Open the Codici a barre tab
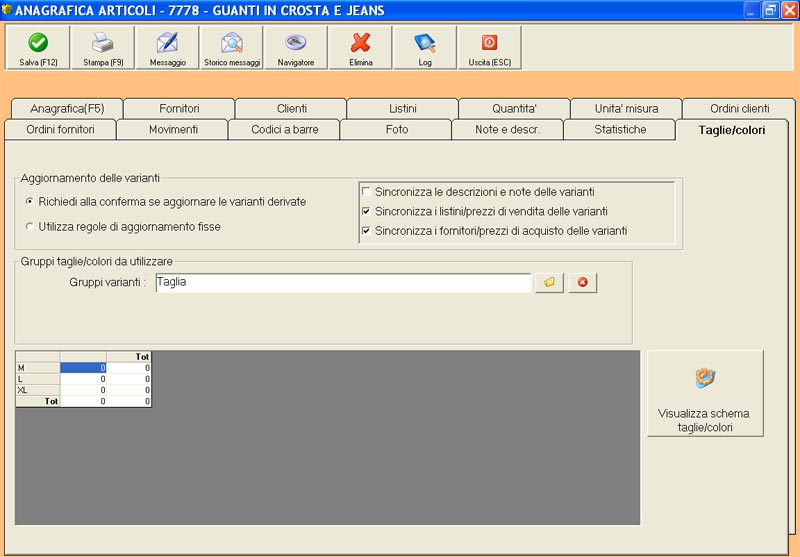The width and height of the screenshot is (800, 557). pyautogui.click(x=284, y=130)
